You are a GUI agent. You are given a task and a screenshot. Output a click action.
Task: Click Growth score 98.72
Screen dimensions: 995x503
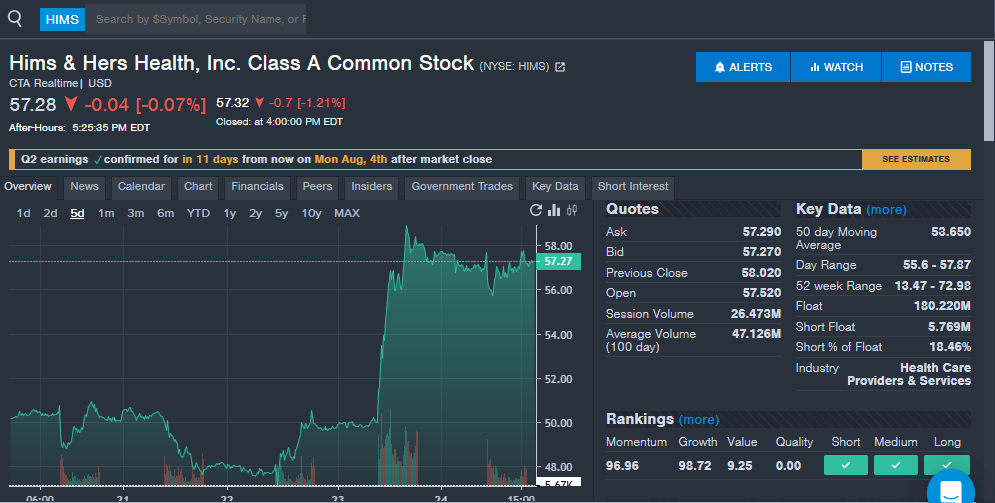(694, 466)
